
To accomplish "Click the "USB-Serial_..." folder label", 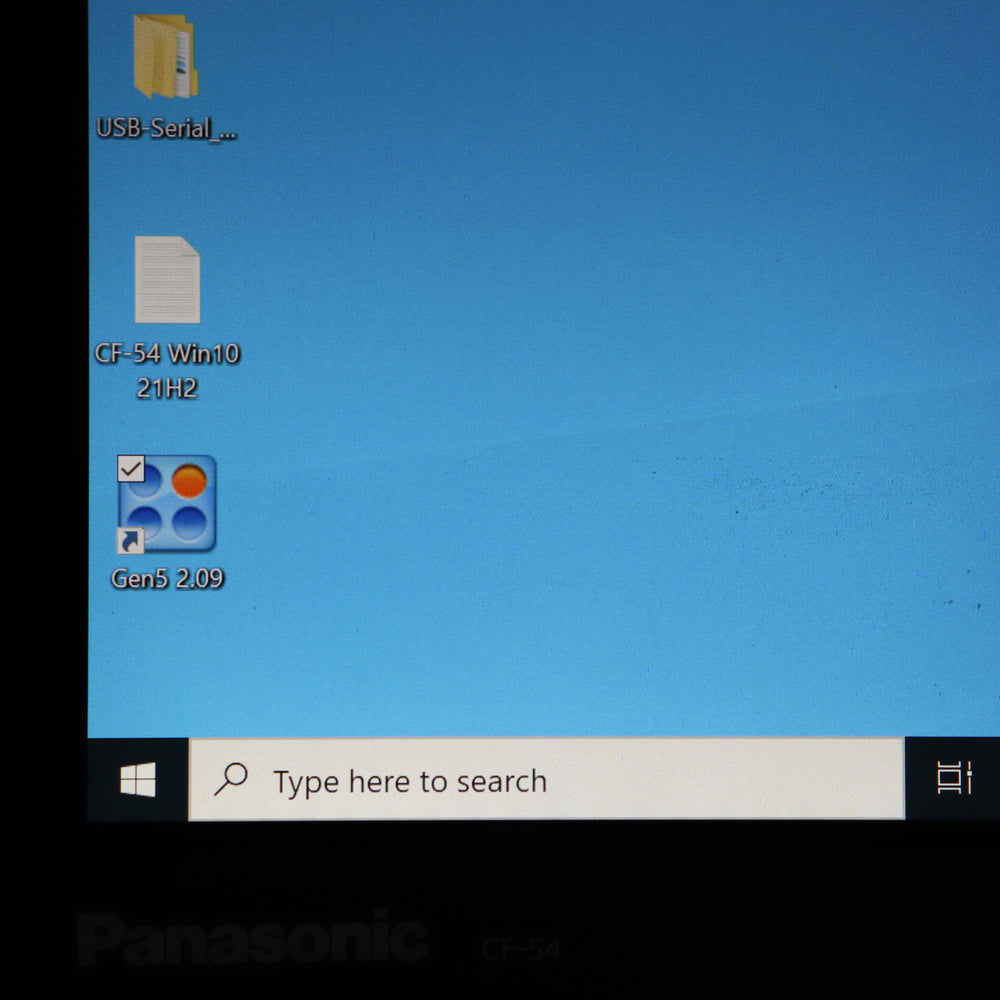I will pyautogui.click(x=166, y=129).
